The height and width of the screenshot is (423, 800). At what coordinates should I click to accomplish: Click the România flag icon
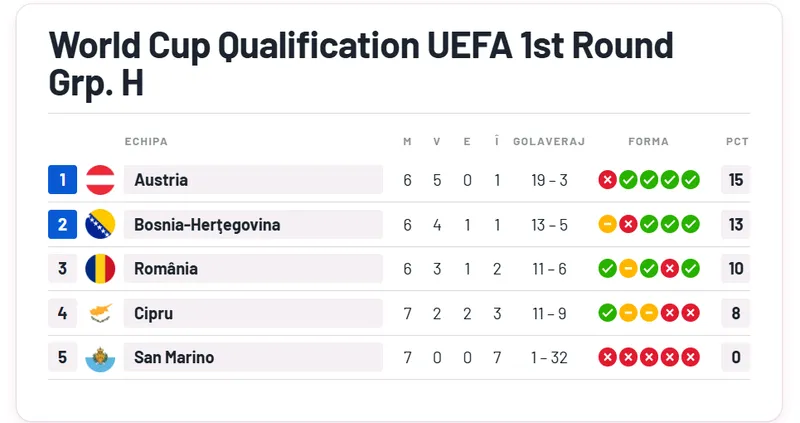click(x=100, y=269)
